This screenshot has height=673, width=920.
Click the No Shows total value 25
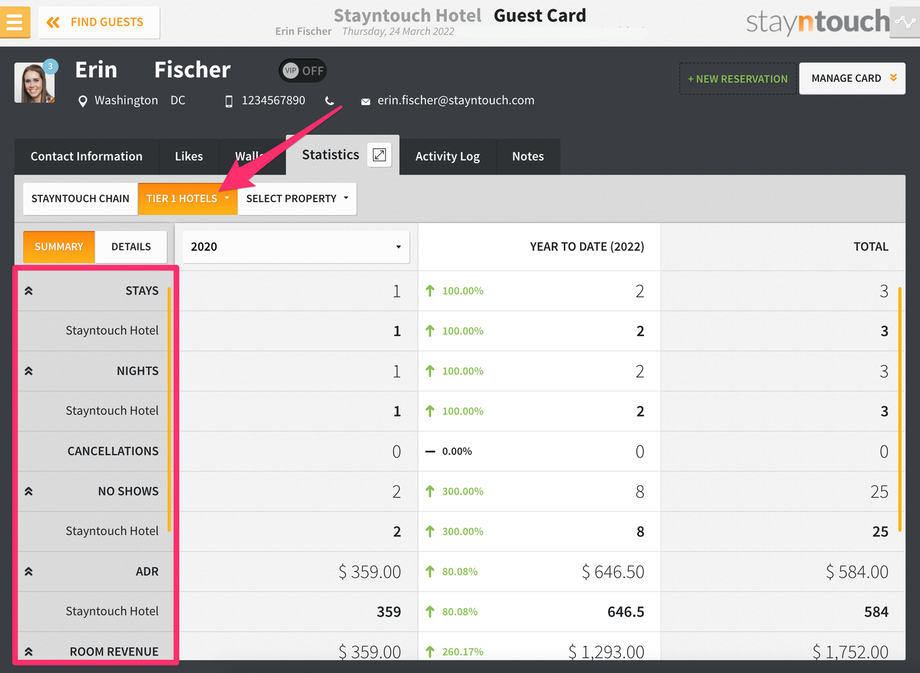(x=879, y=492)
